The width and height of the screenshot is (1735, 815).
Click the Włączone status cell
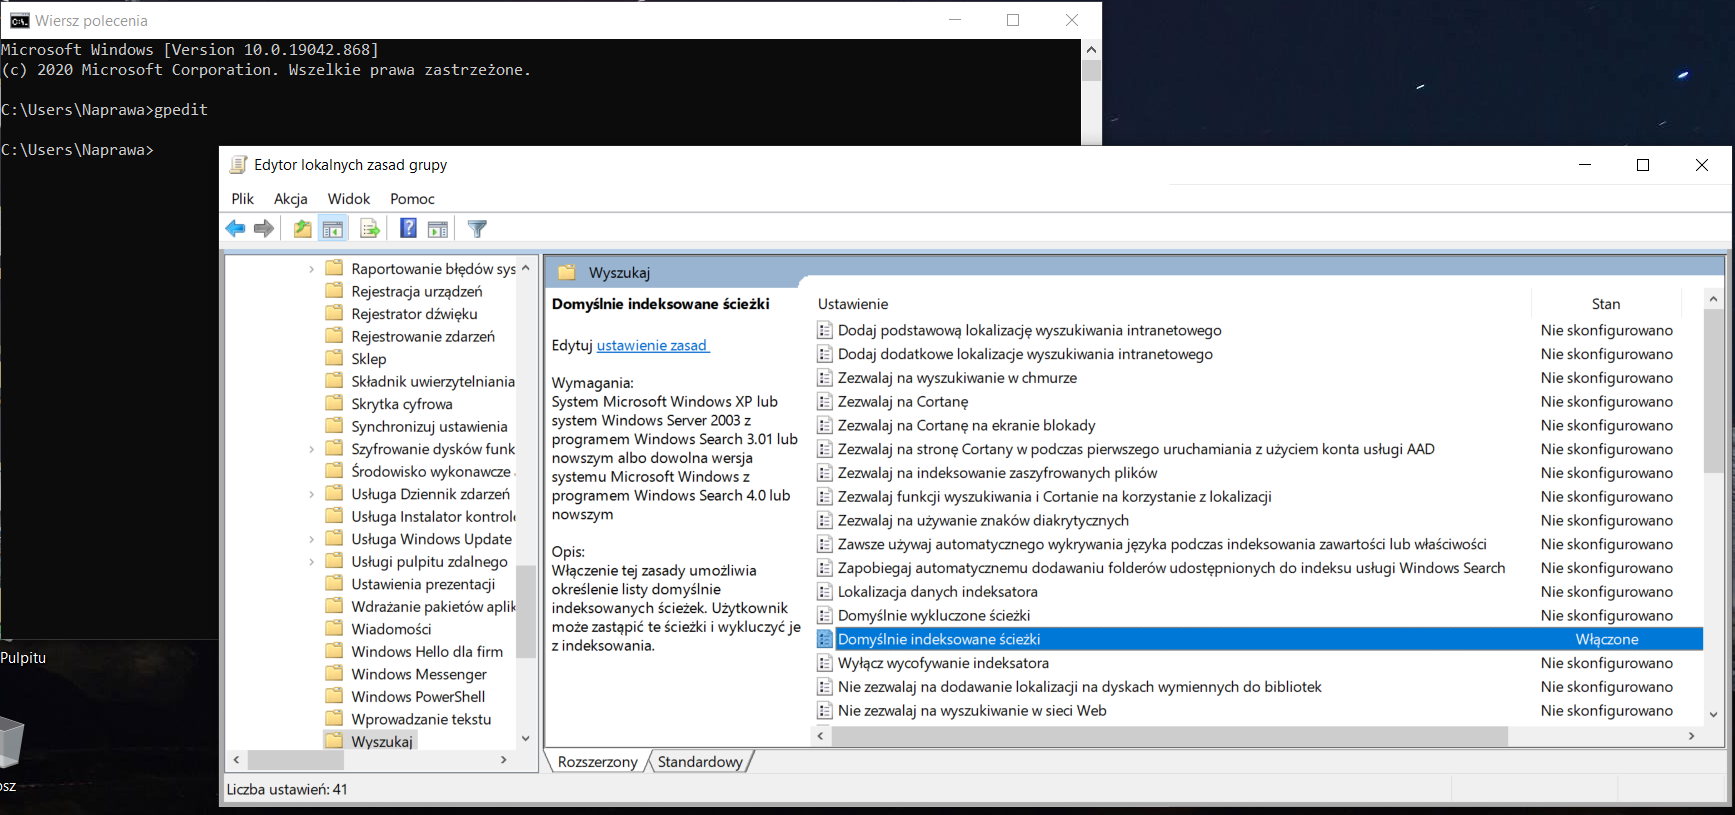1607,639
